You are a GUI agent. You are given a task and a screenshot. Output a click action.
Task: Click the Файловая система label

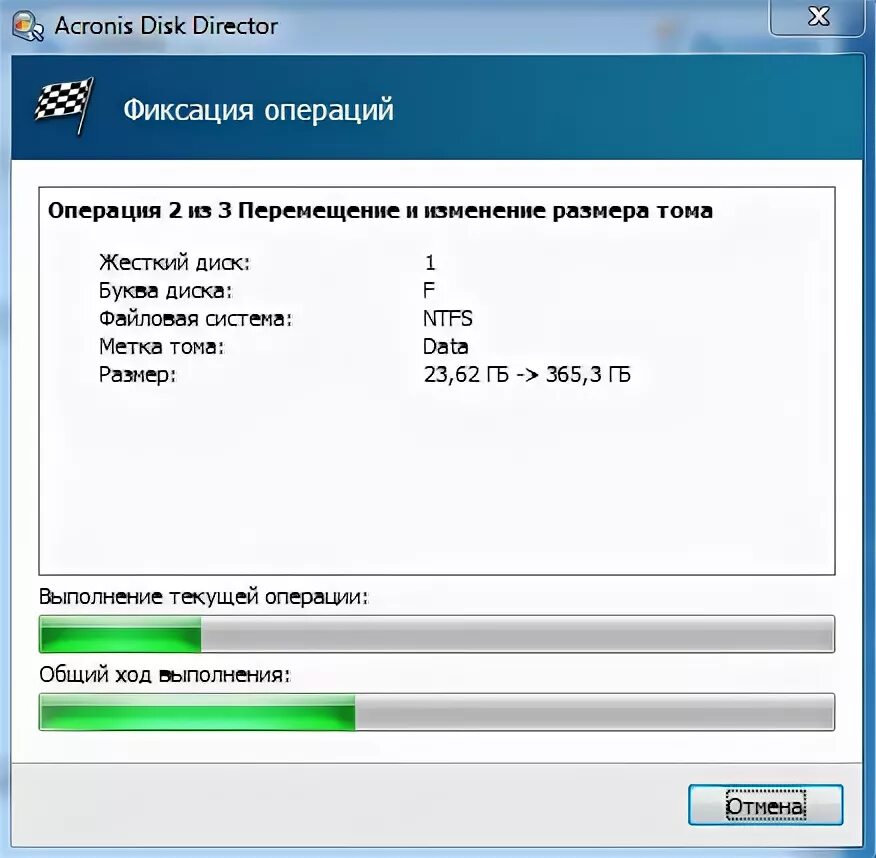pos(196,318)
